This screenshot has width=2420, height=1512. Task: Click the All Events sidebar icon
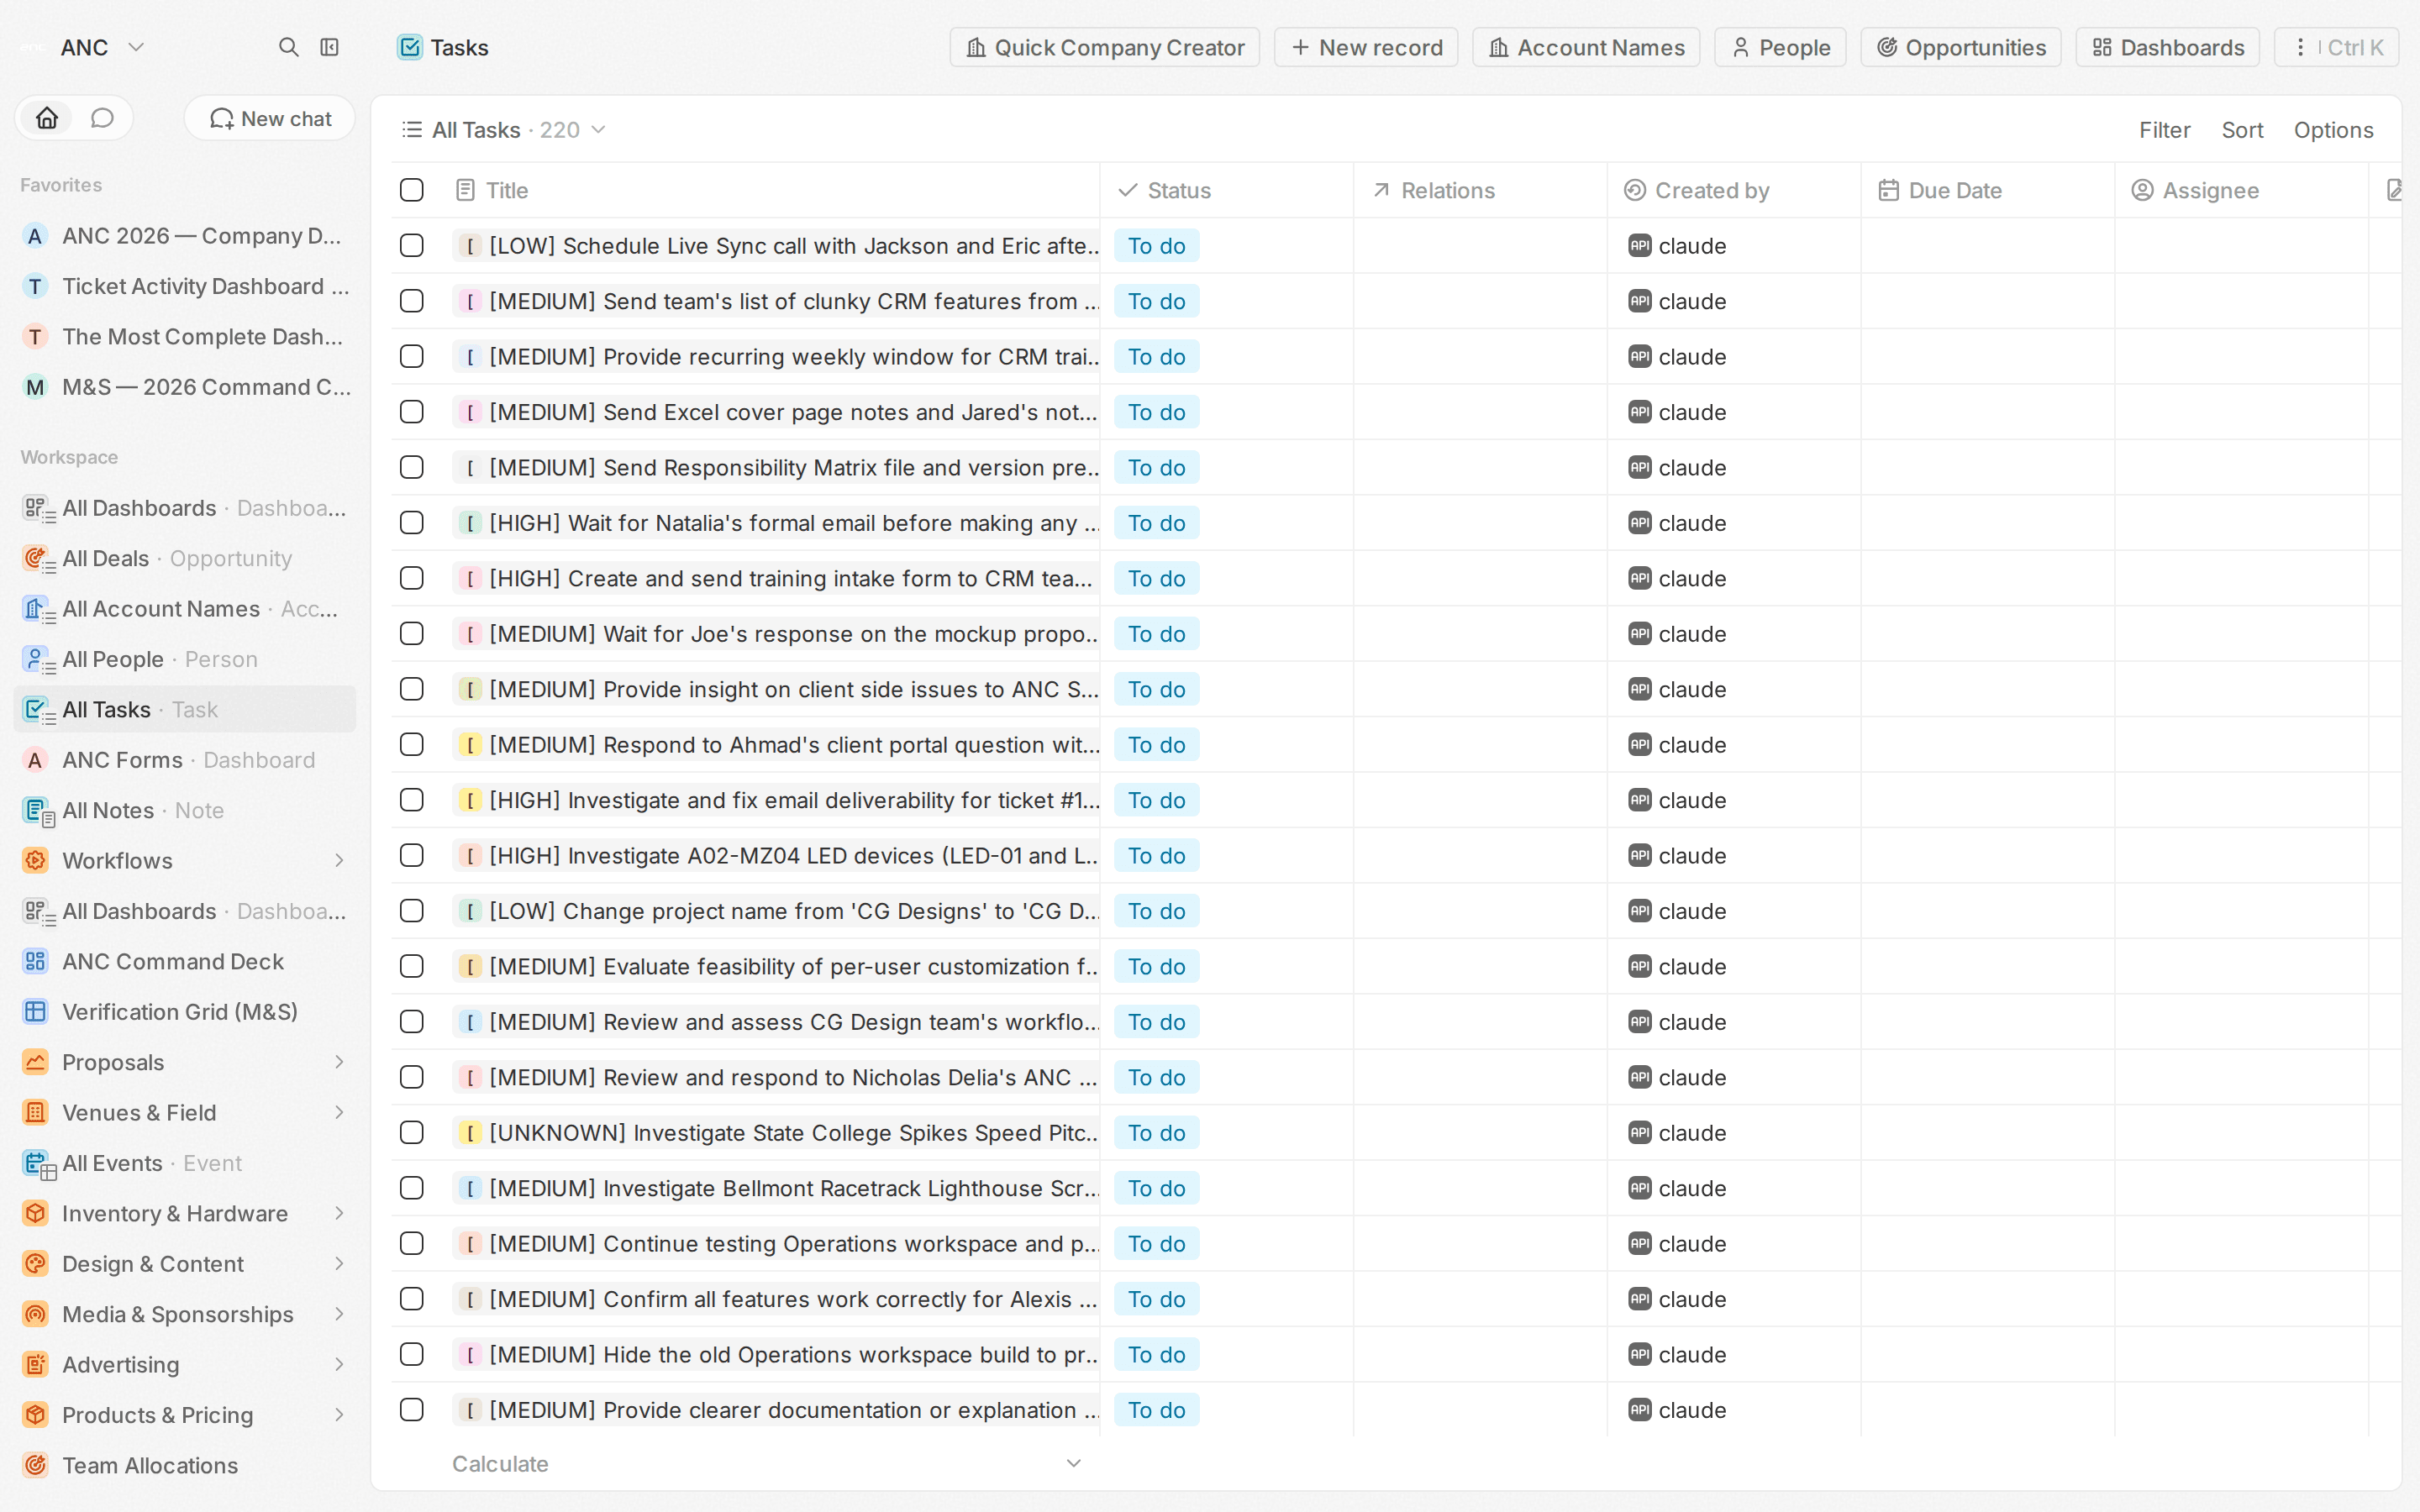coord(37,1164)
